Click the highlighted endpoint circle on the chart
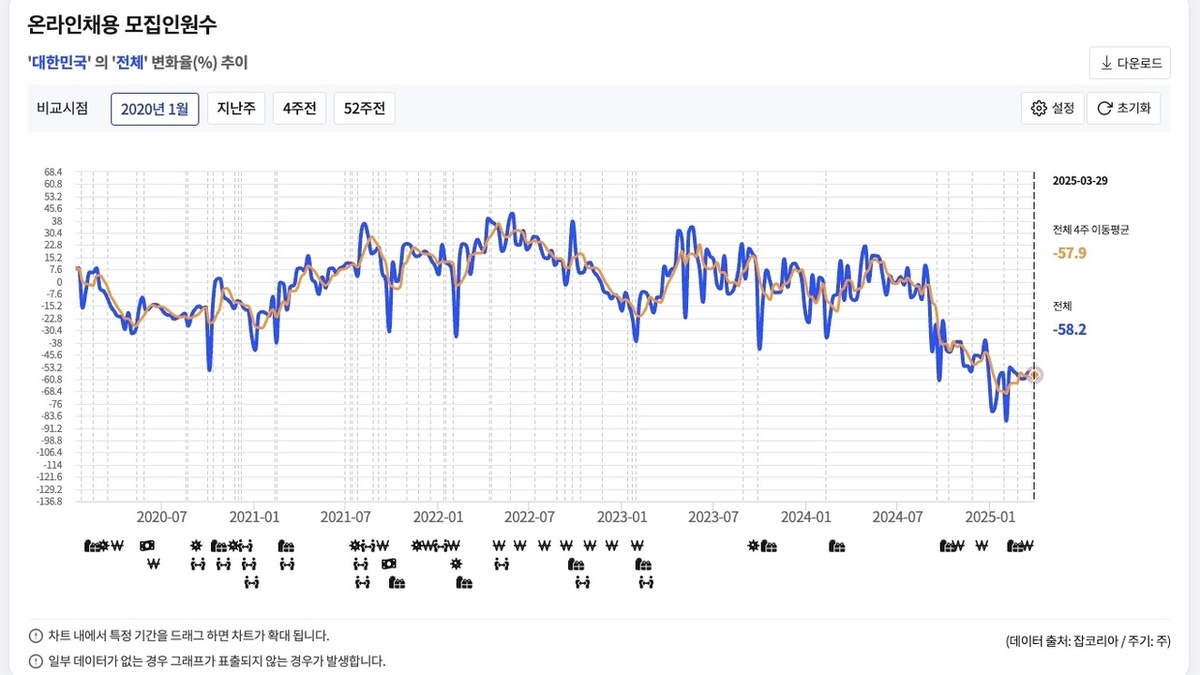 pos(1035,373)
